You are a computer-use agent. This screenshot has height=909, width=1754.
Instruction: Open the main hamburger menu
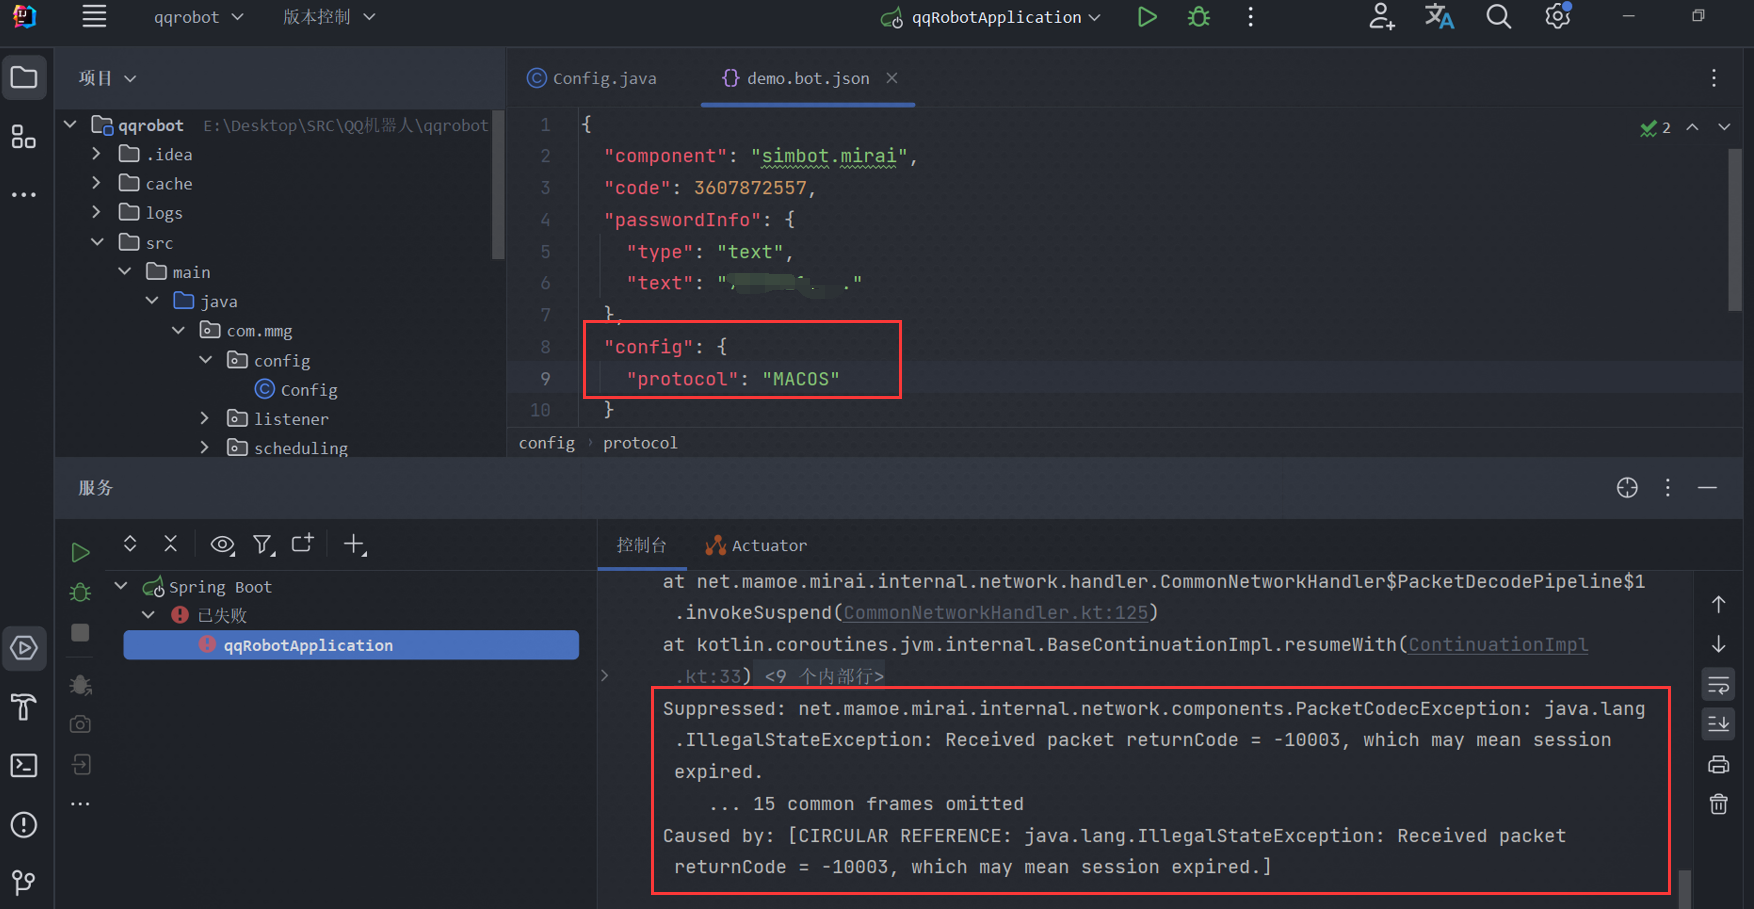coord(94,17)
